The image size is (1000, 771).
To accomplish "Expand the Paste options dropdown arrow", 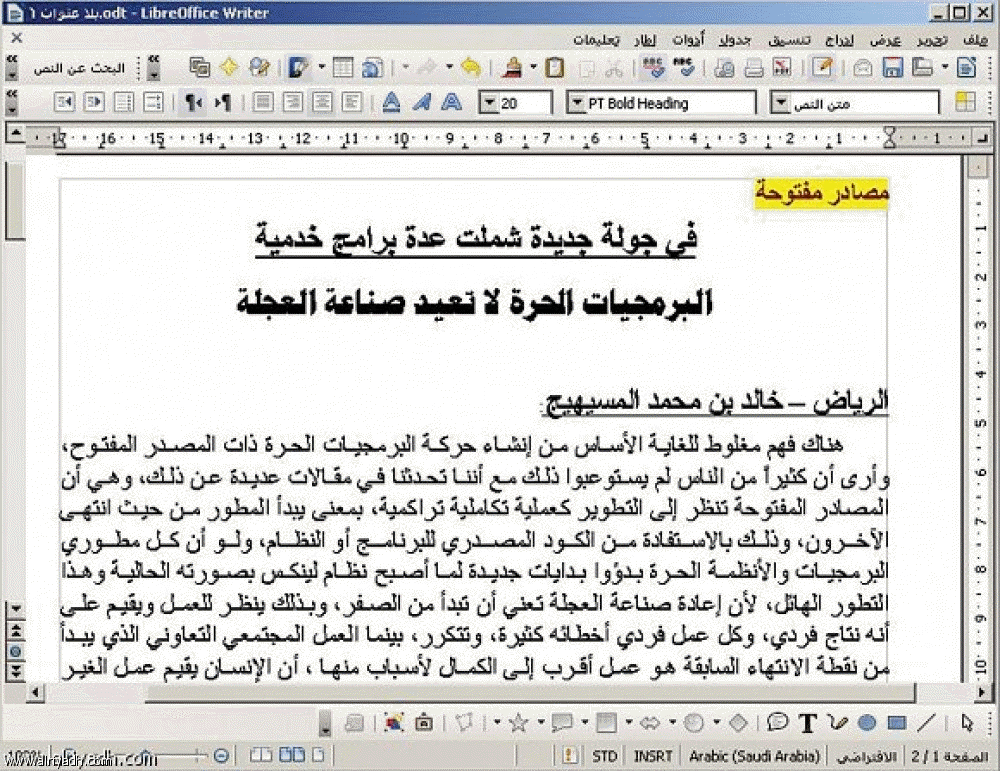I will tap(534, 68).
